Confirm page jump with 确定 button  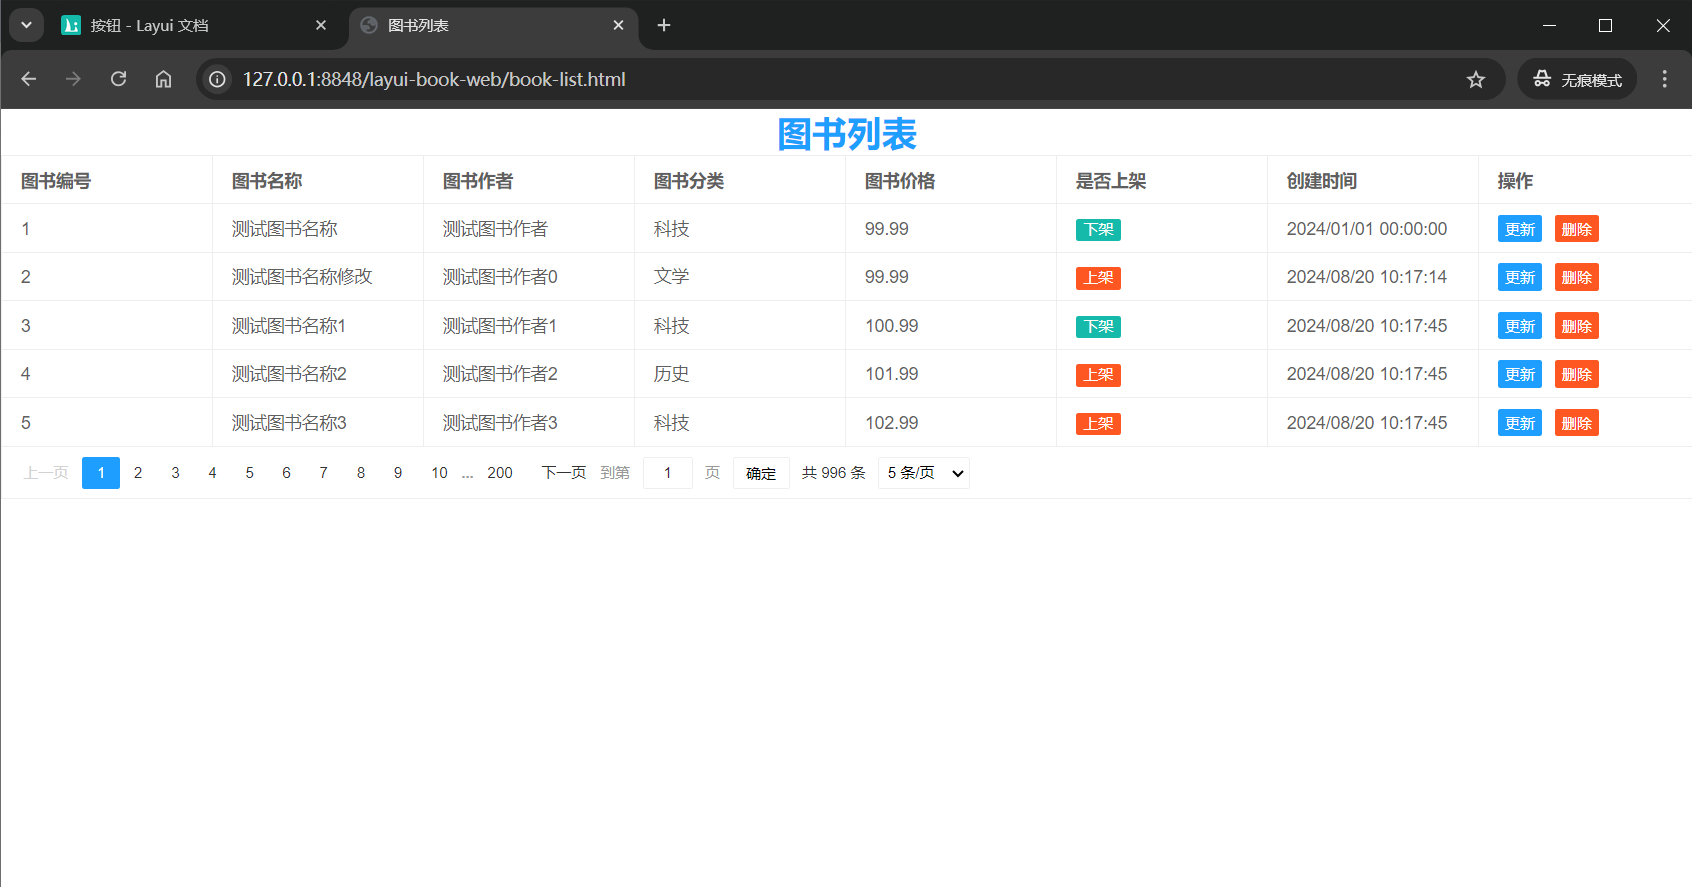click(x=761, y=473)
